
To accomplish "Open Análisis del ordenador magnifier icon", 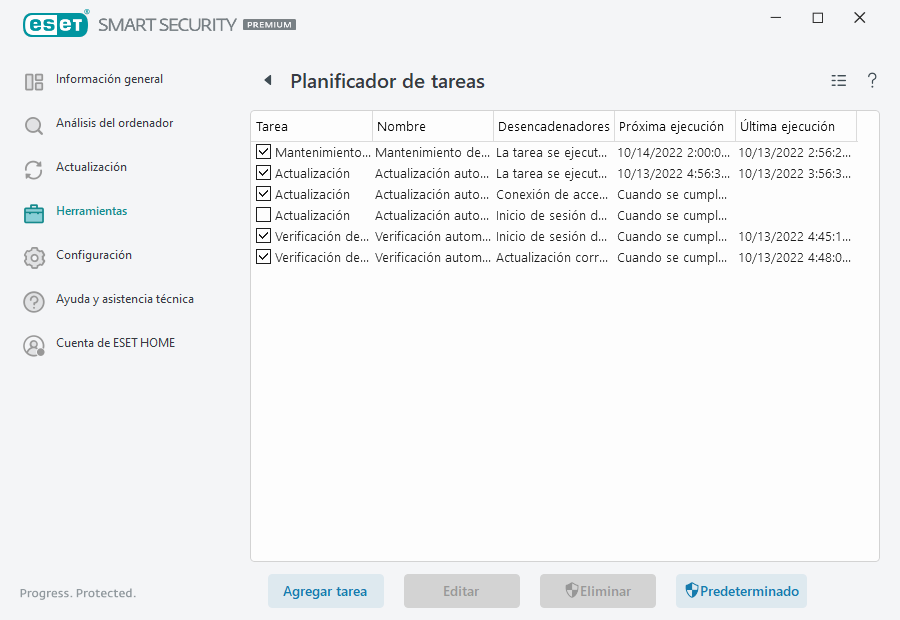I will pyautogui.click(x=33, y=123).
